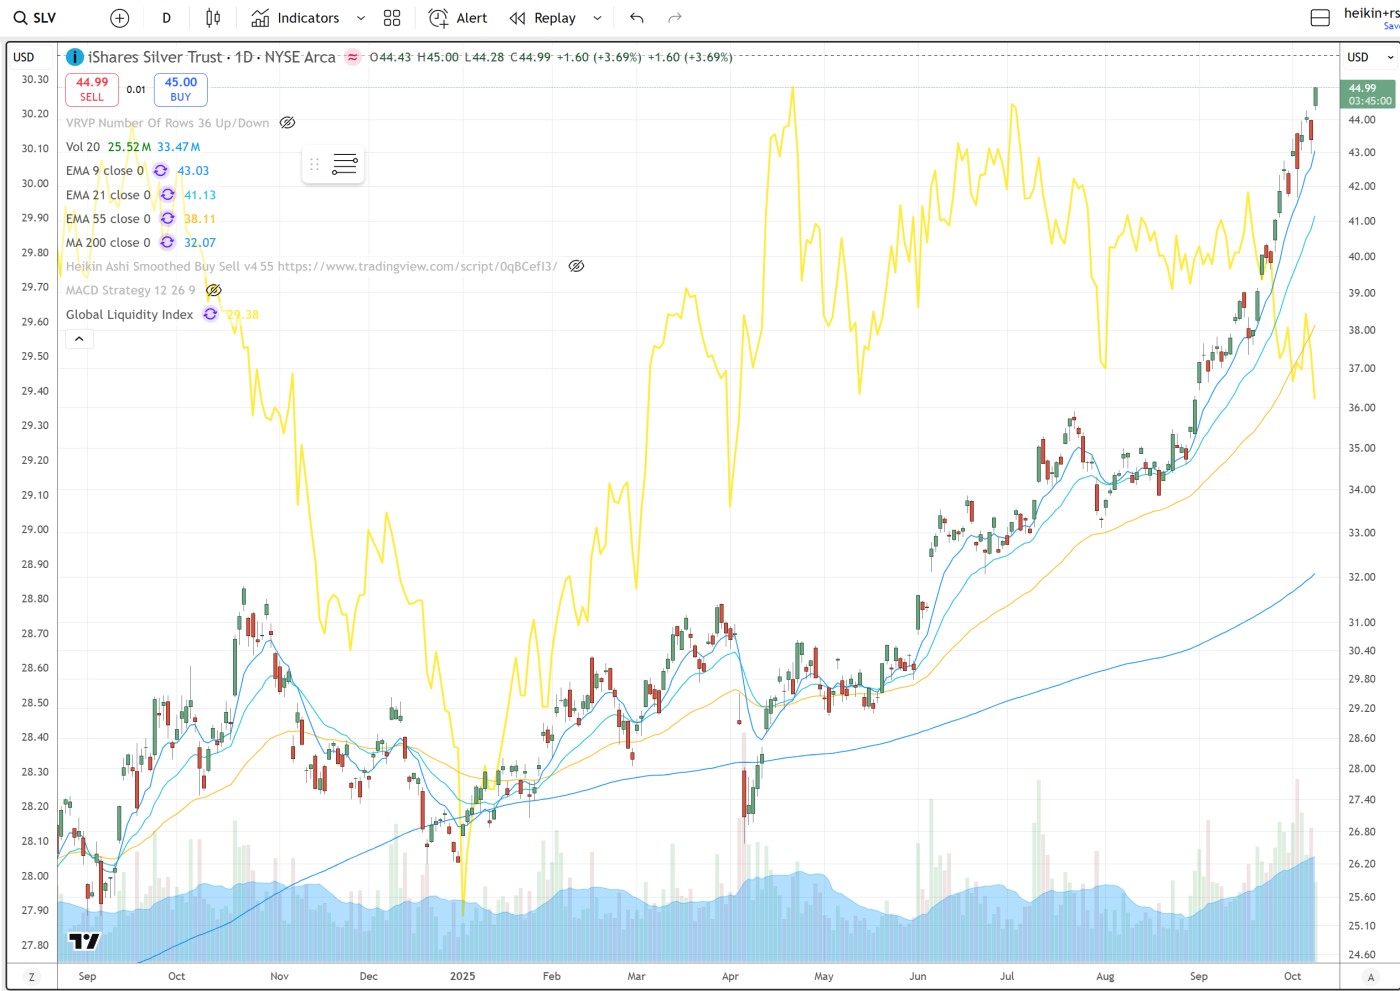Click the undo arrow in toolbar
The width and height of the screenshot is (1400, 991).
(x=637, y=18)
